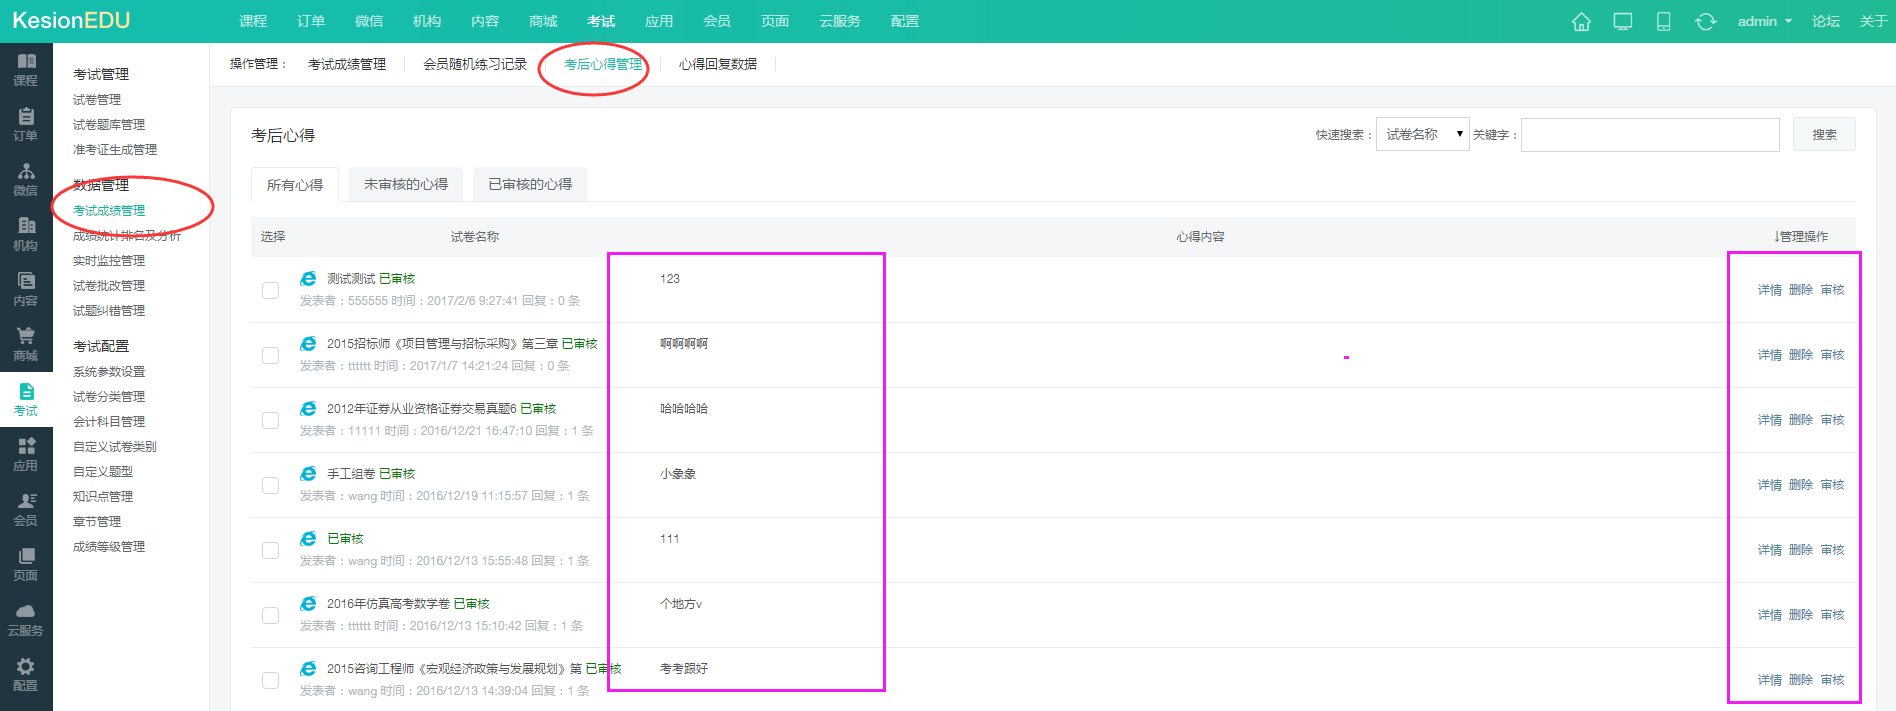Viewport: 1896px width, 711px height.
Task: Click the desktop monitor preview icon
Action: tap(1623, 22)
